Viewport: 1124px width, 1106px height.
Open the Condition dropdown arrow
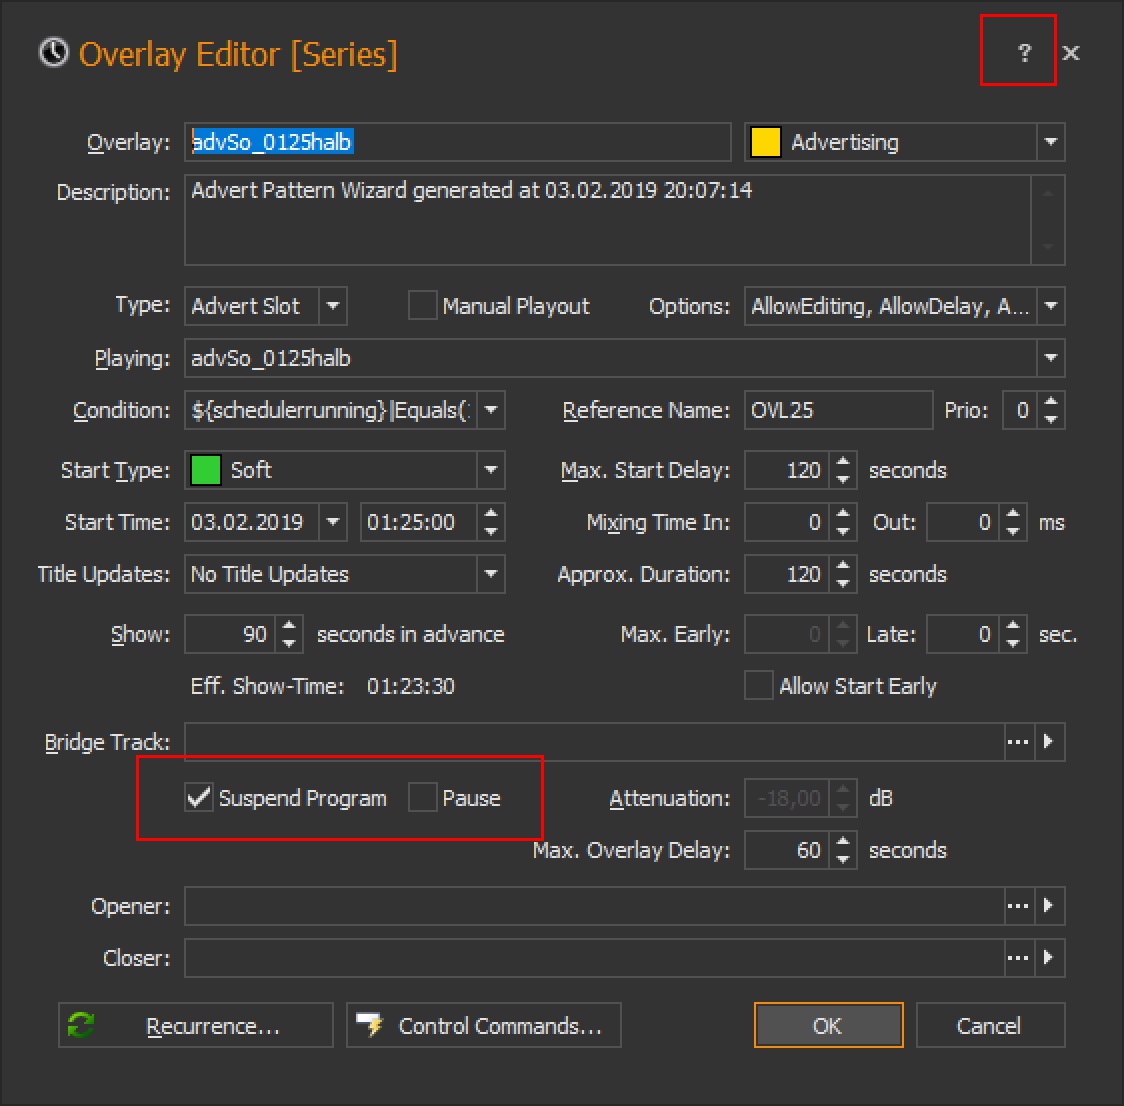coord(491,410)
